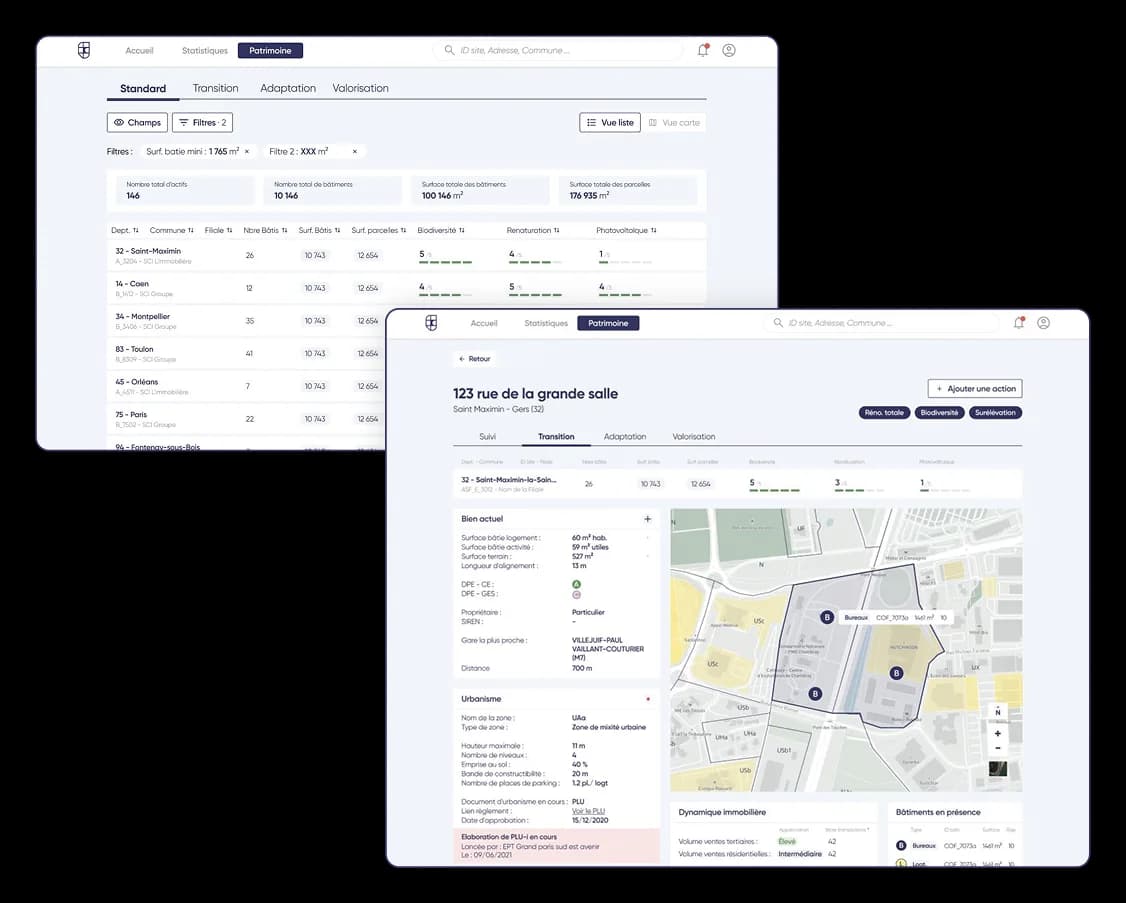1126x903 pixels.
Task: Go to Statistiques in the back list window
Action: click(x=205, y=50)
